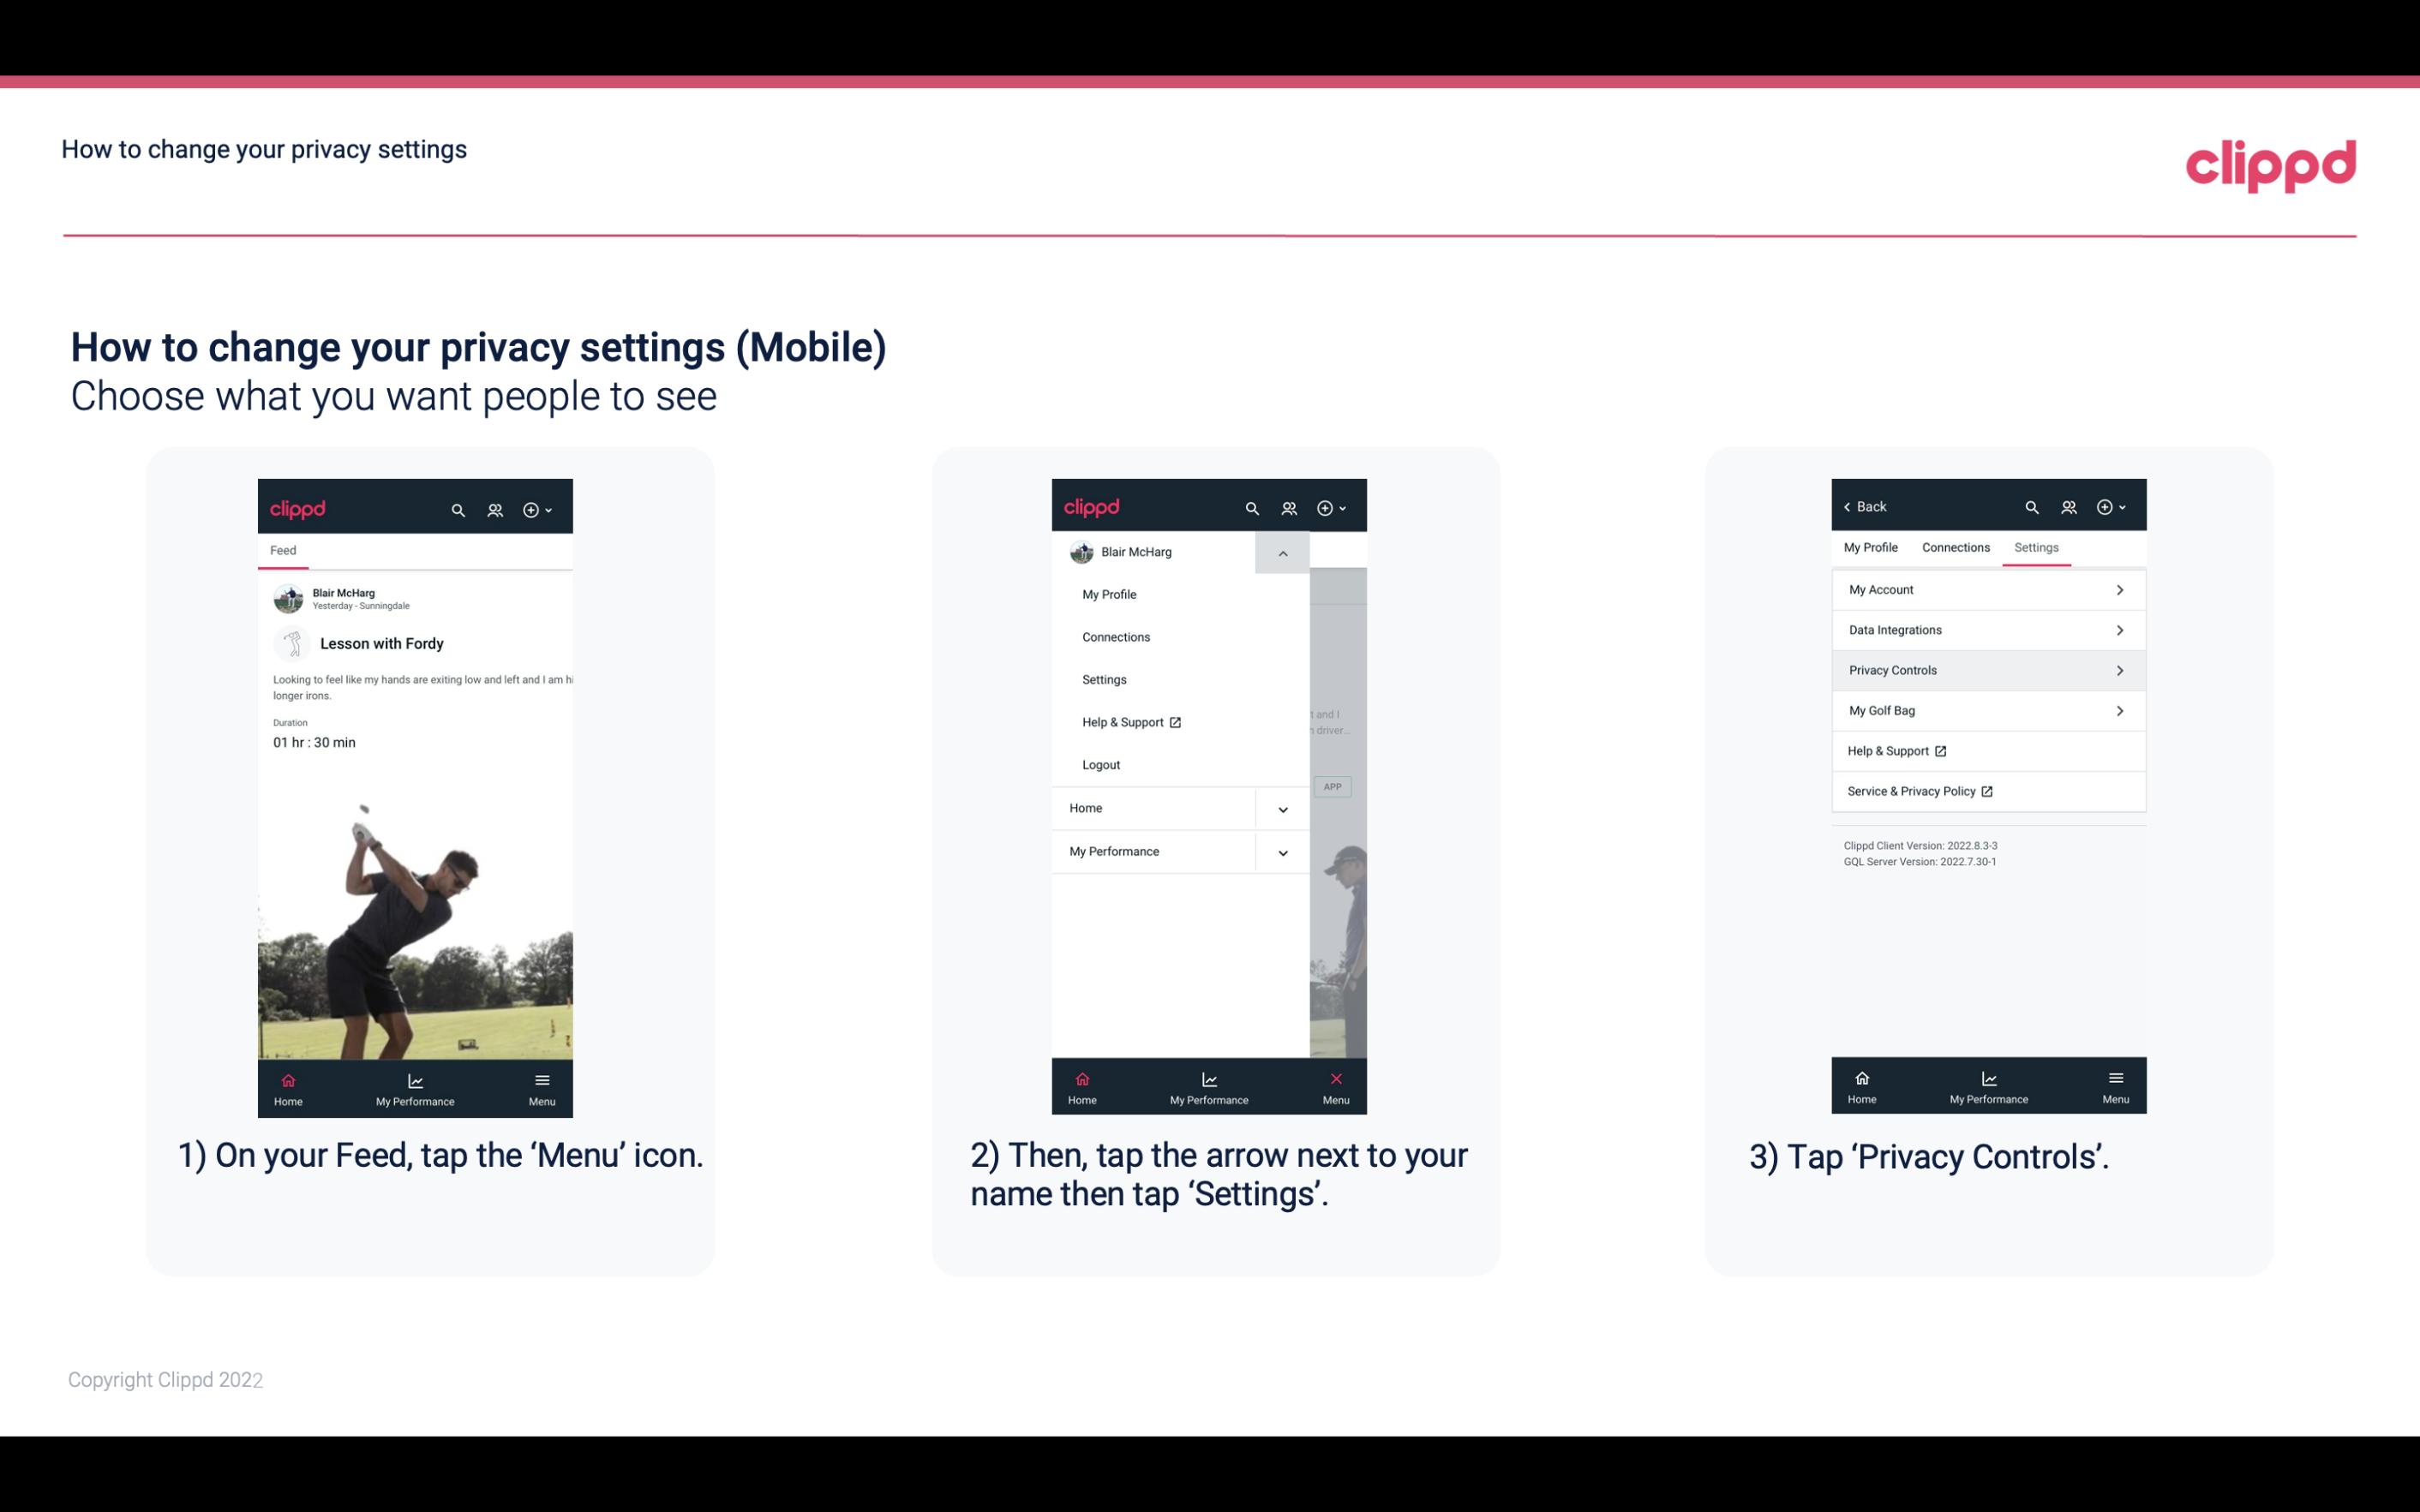Tap the Search icon on Feed screen
Viewport: 2420px width, 1512px height.
click(457, 507)
